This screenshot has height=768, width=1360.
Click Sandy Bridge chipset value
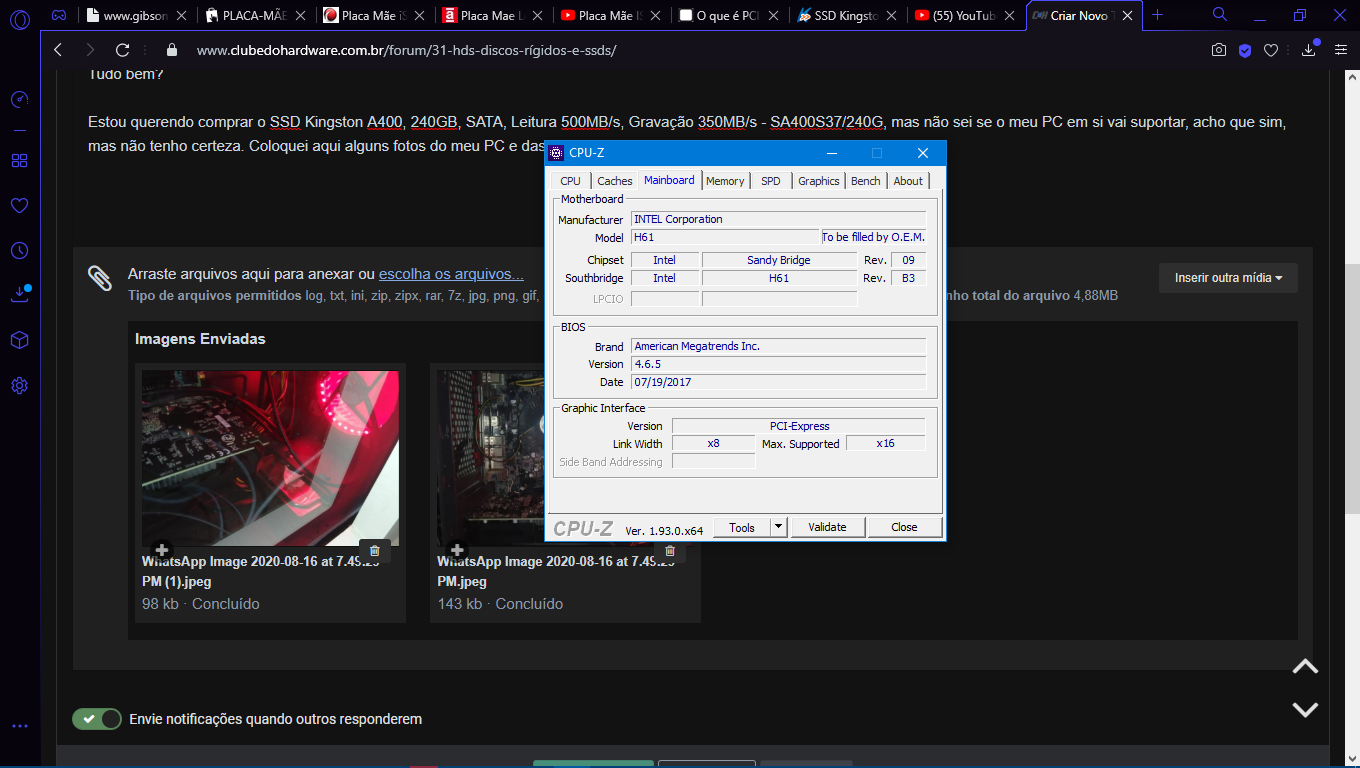[779, 260]
